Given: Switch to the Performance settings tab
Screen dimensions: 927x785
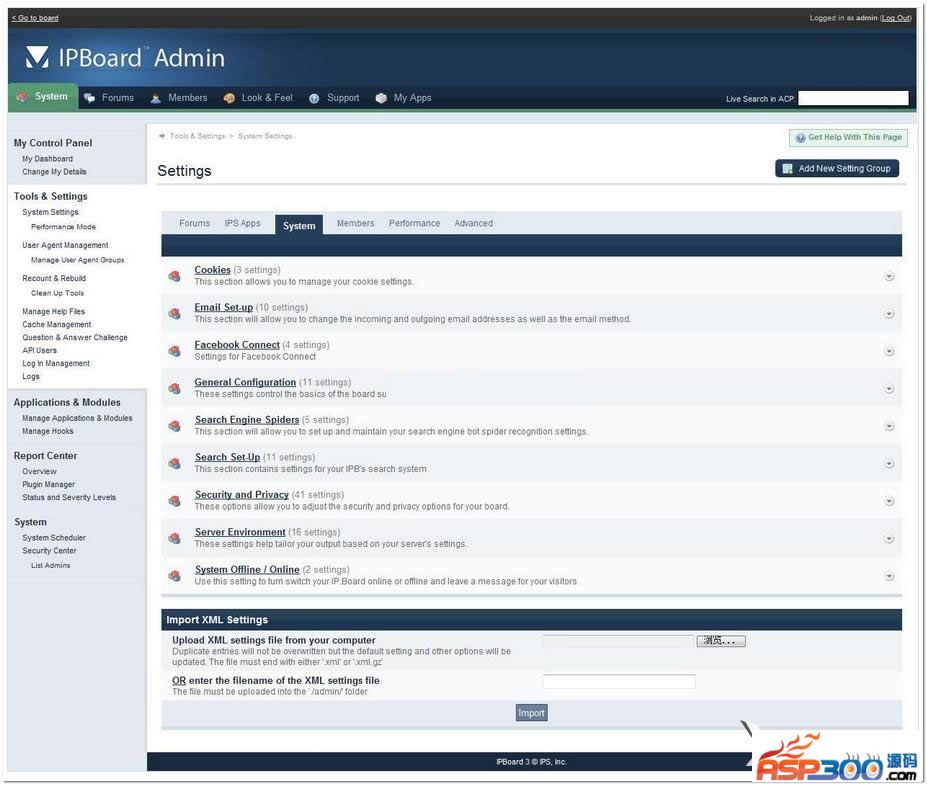Looking at the screenshot, I should [x=414, y=223].
